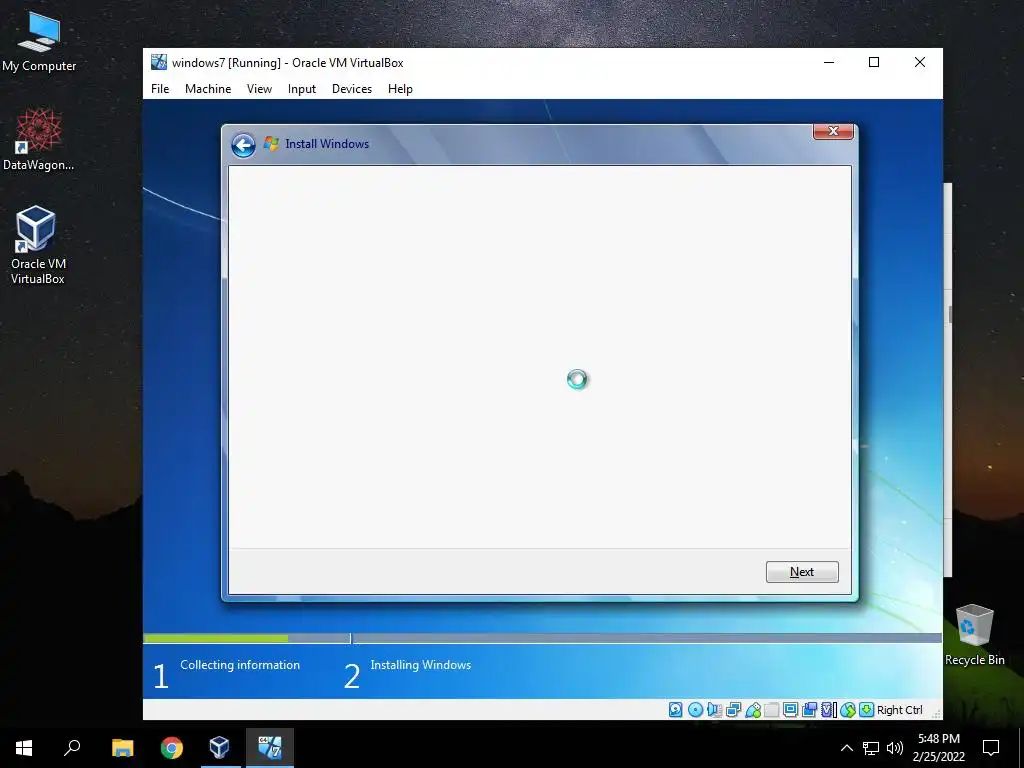Viewport: 1024px width, 768px height.
Task: Click the keyboard capture green arrow icon
Action: pos(867,710)
